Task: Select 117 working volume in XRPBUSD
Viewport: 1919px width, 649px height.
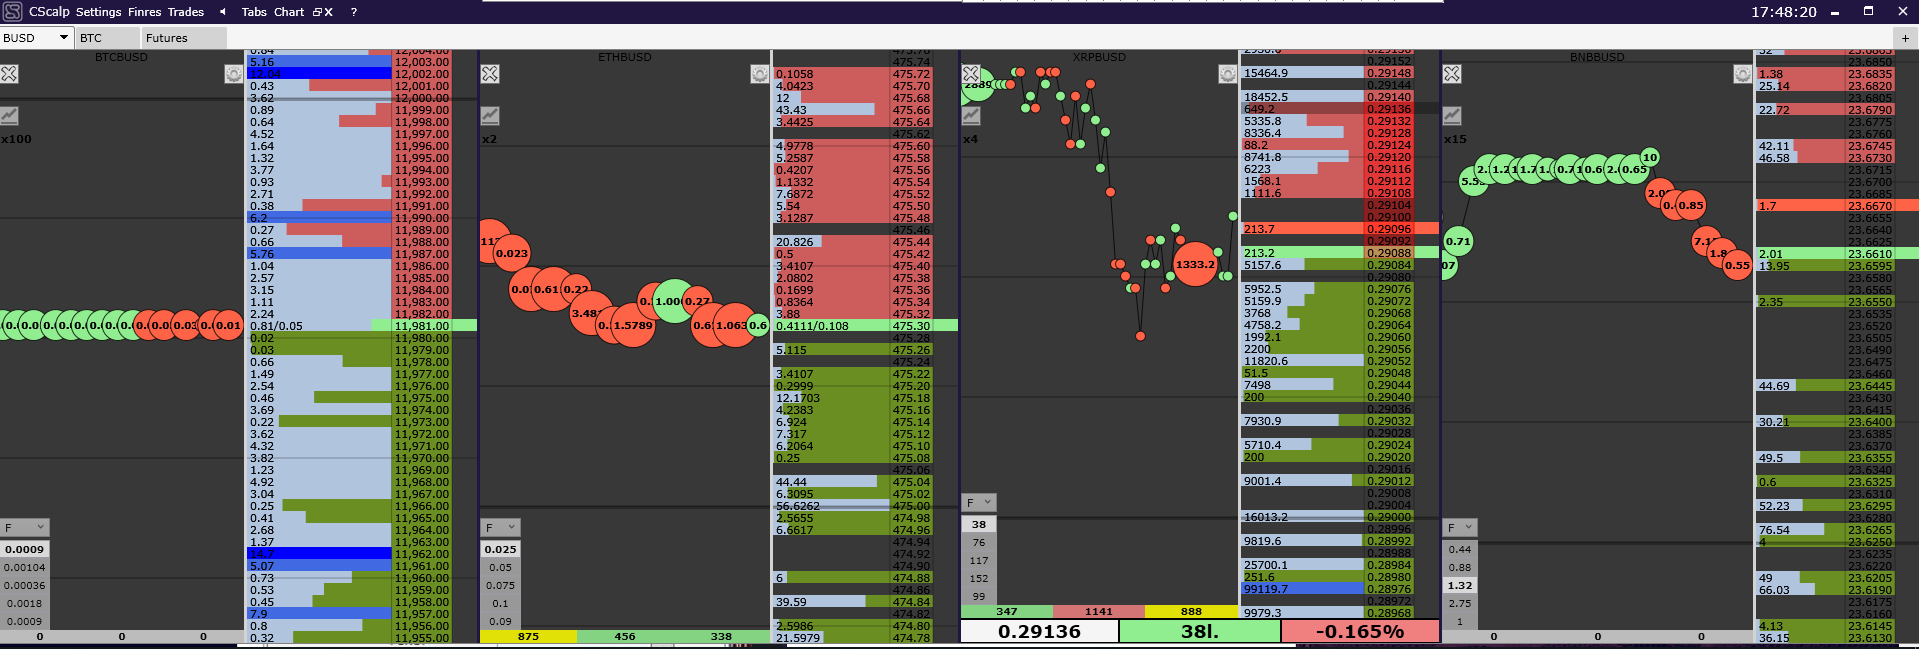Action: [x=979, y=560]
